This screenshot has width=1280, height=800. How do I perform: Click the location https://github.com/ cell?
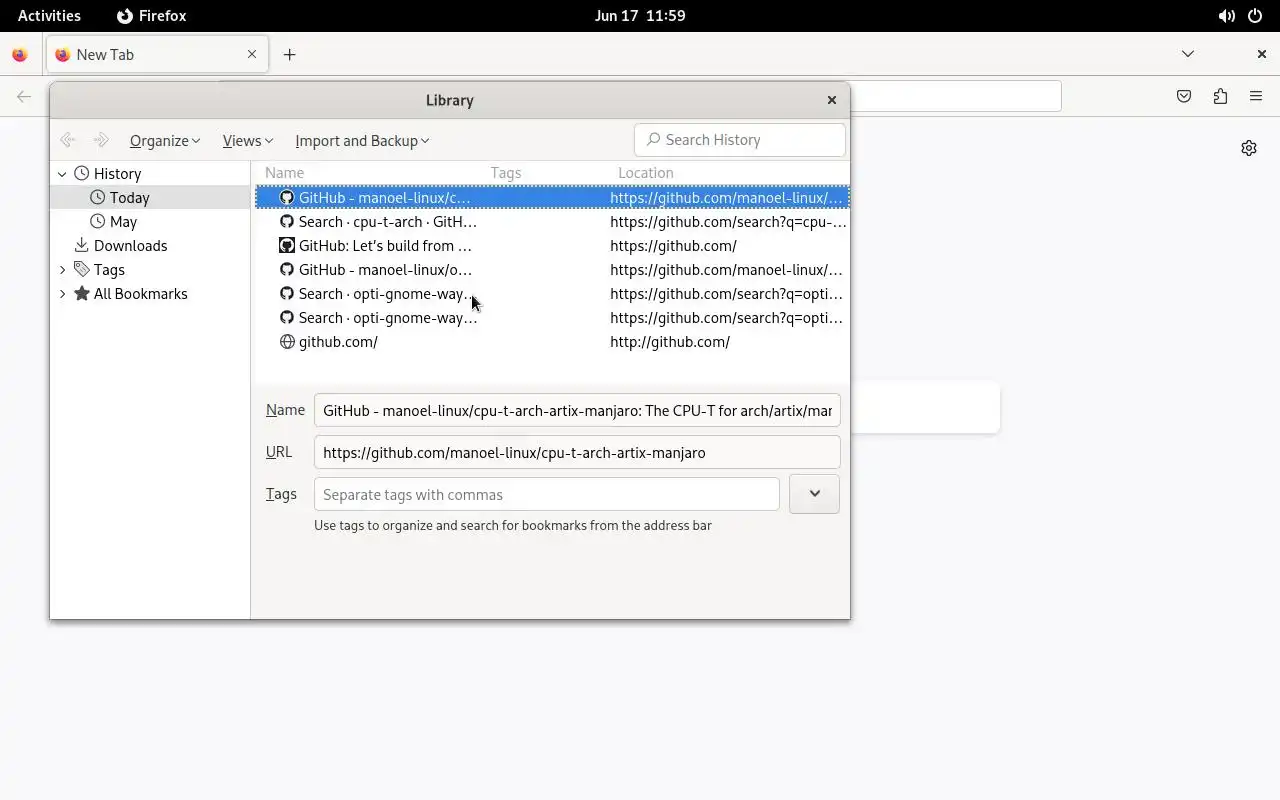[x=673, y=246]
